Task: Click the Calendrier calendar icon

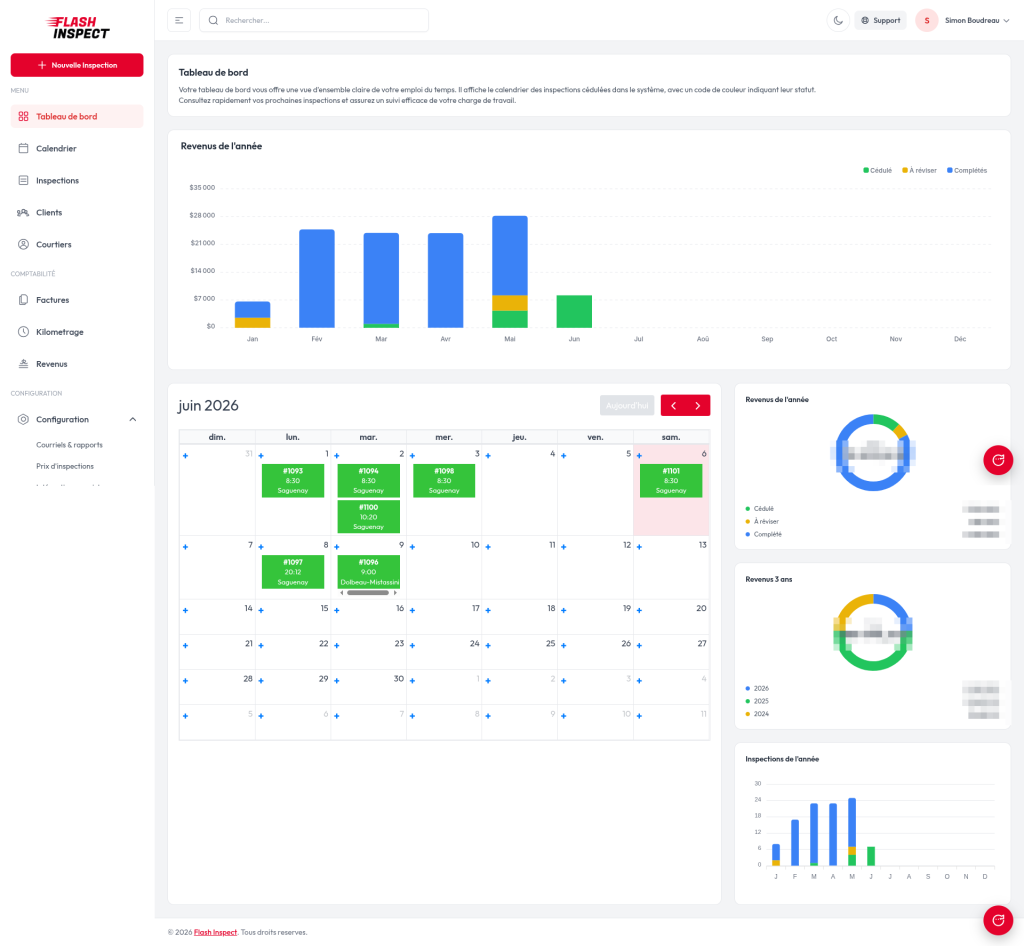Action: tap(24, 148)
